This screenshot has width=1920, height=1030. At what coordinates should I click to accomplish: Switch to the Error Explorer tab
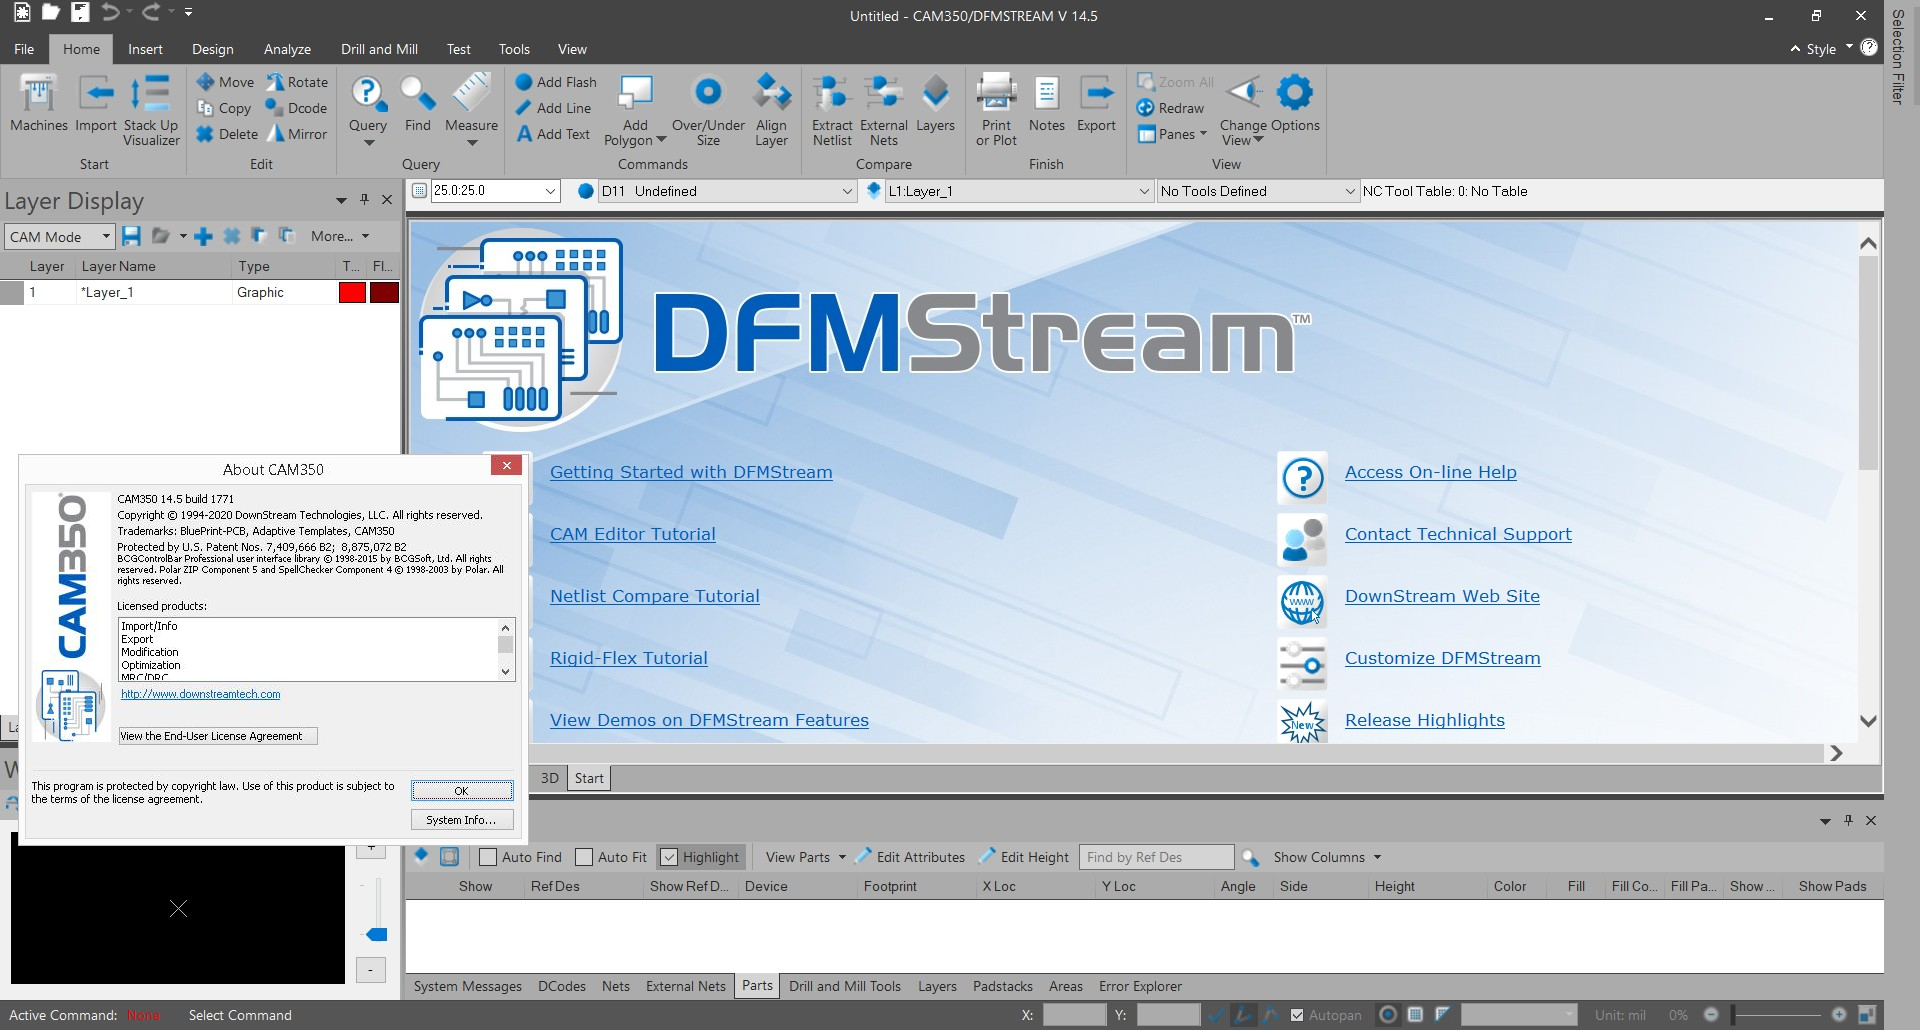click(x=1140, y=986)
